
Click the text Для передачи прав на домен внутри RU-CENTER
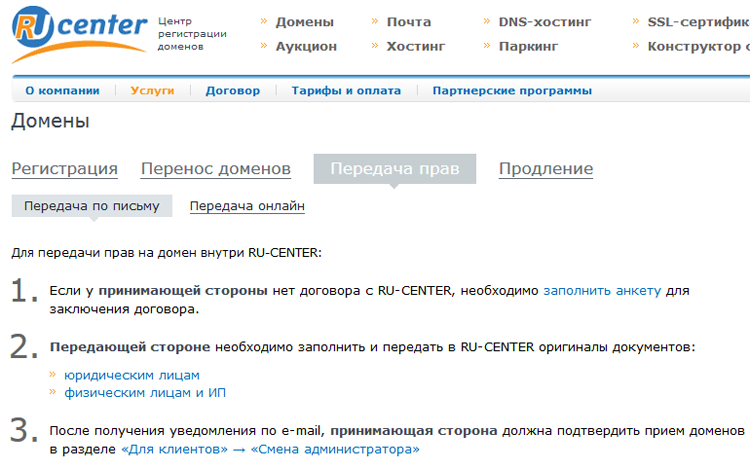click(166, 252)
